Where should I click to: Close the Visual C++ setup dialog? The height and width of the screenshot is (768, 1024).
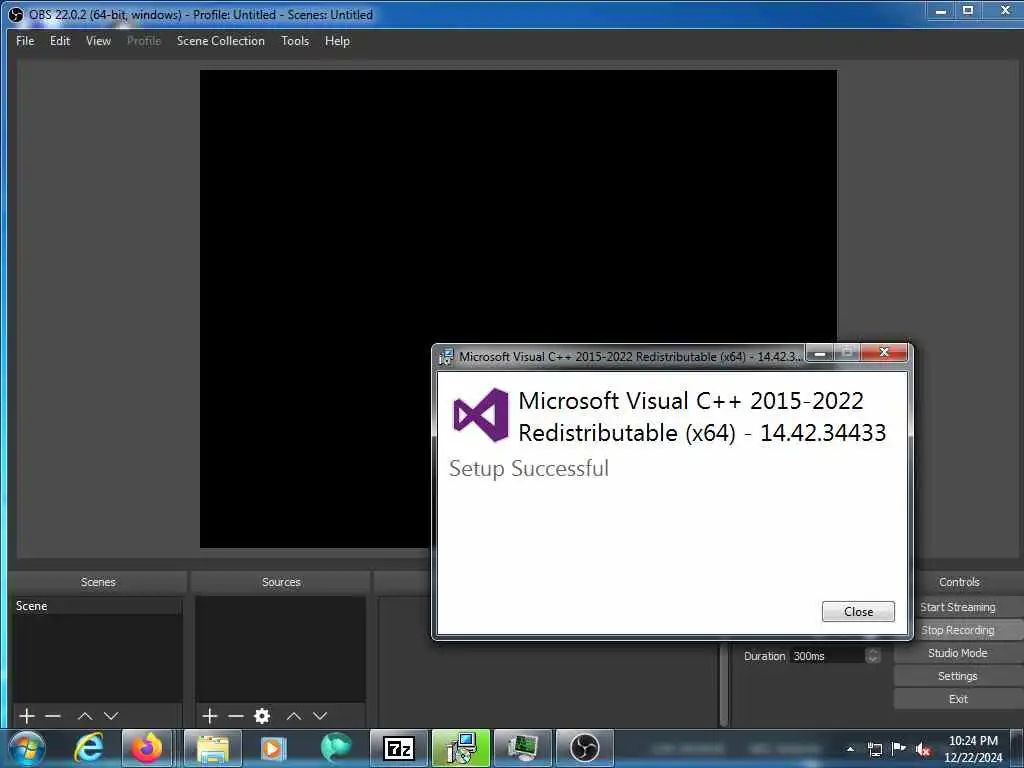pos(858,611)
